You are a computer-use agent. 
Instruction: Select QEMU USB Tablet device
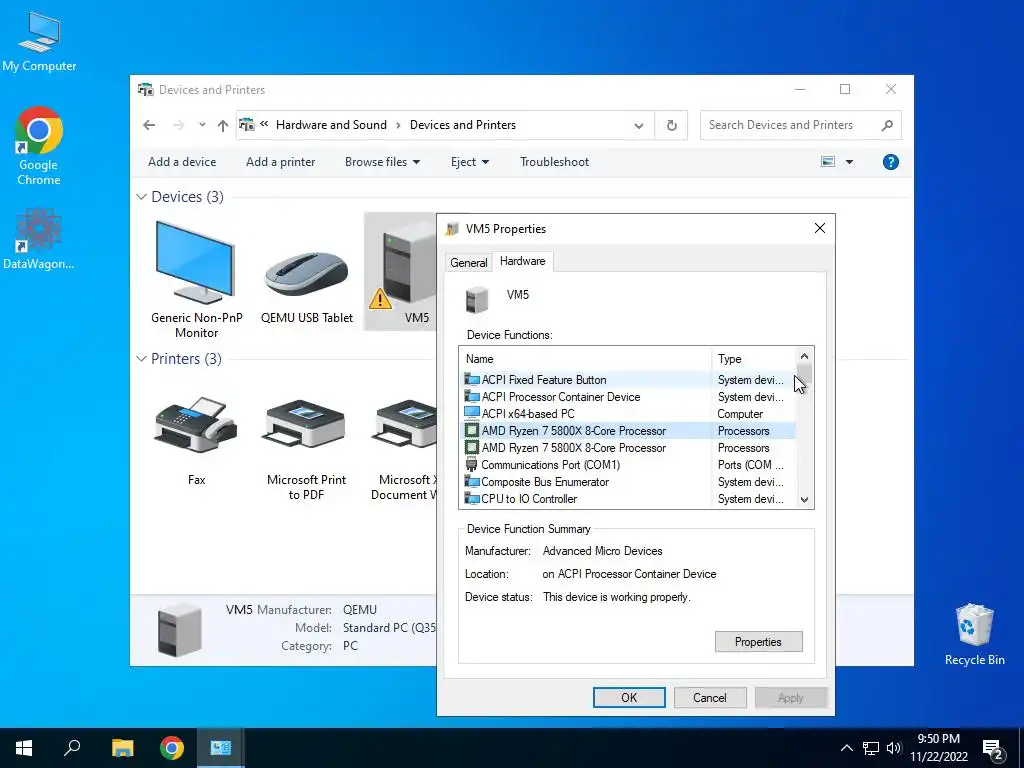click(306, 287)
